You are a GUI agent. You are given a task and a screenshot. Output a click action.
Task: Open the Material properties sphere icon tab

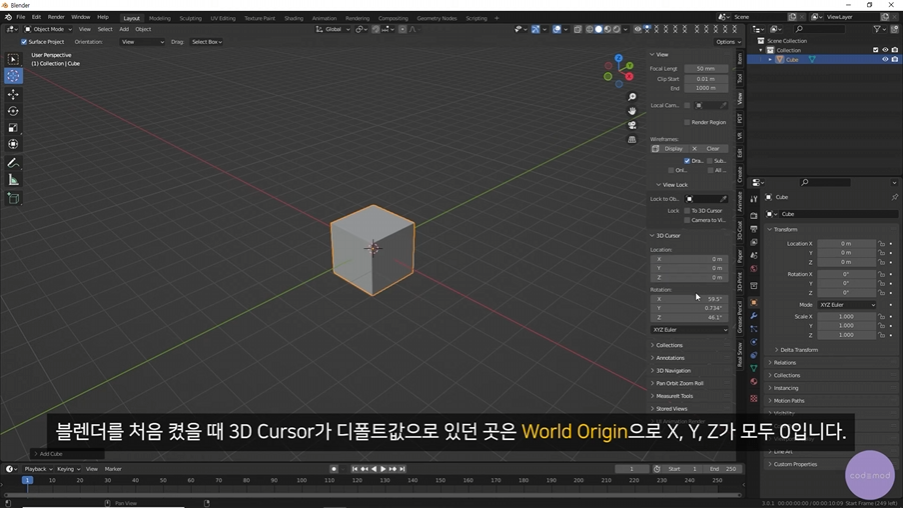click(753, 381)
